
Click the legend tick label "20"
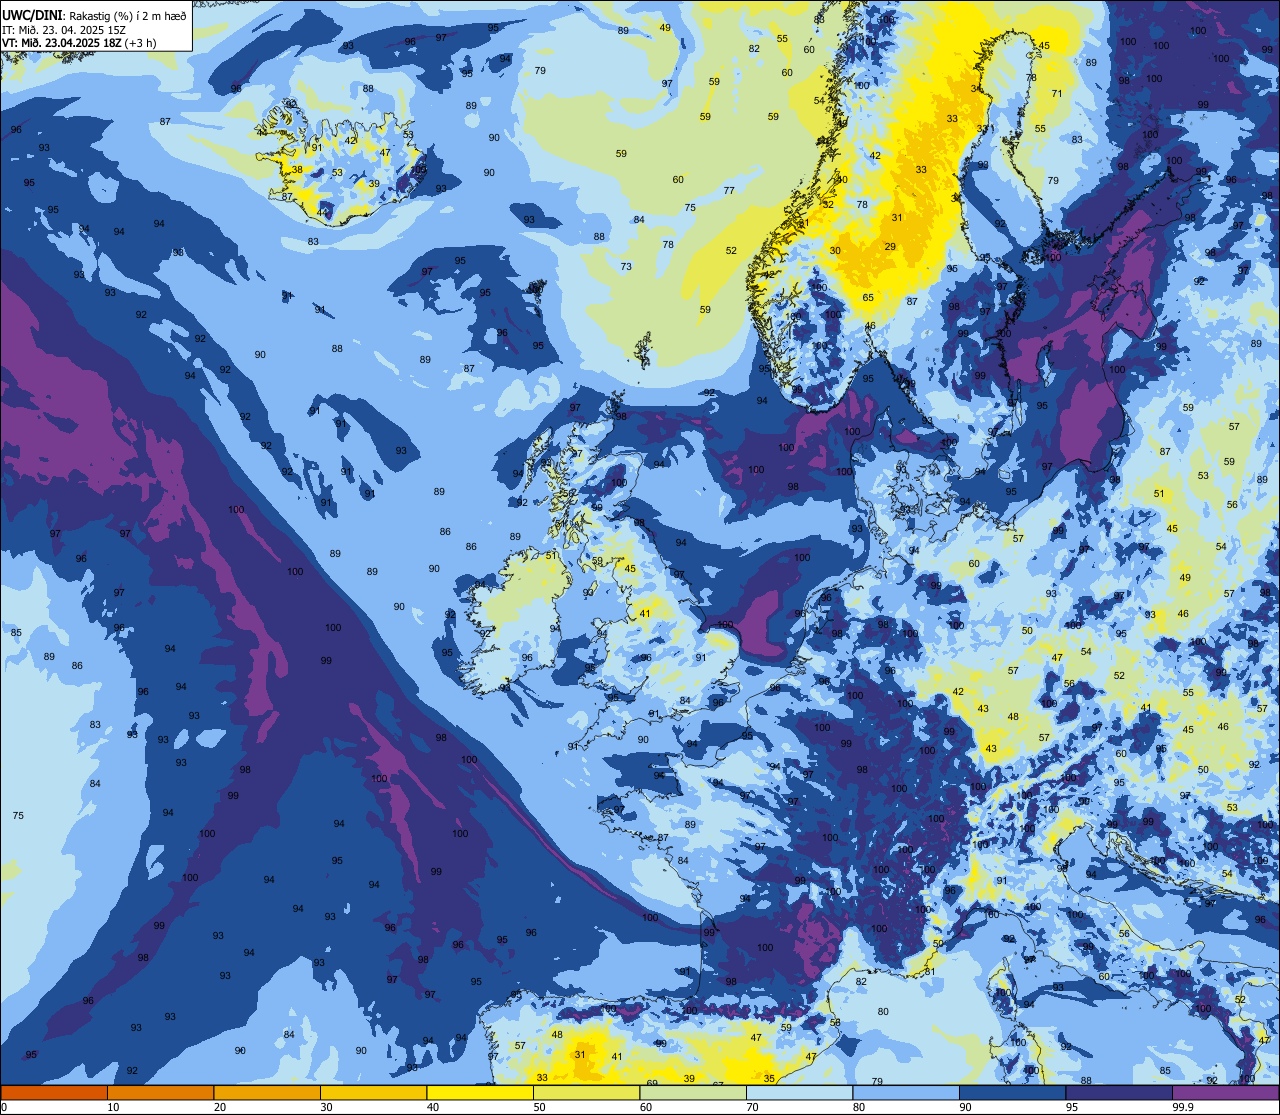220,1107
